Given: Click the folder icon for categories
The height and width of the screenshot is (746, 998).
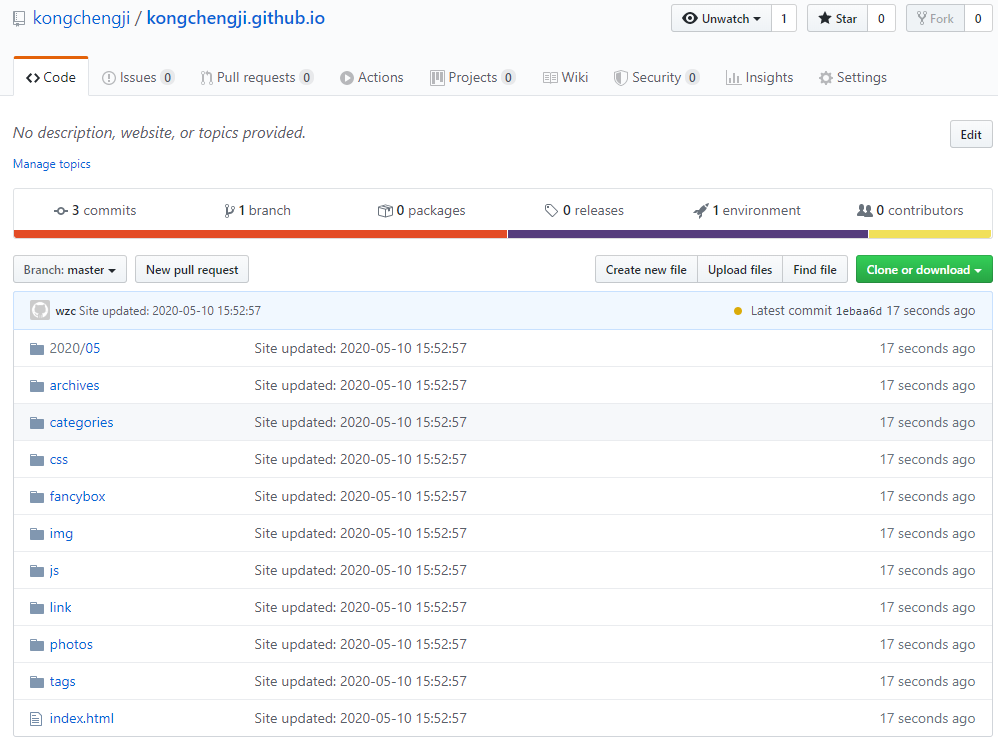Looking at the screenshot, I should click(x=37, y=423).
